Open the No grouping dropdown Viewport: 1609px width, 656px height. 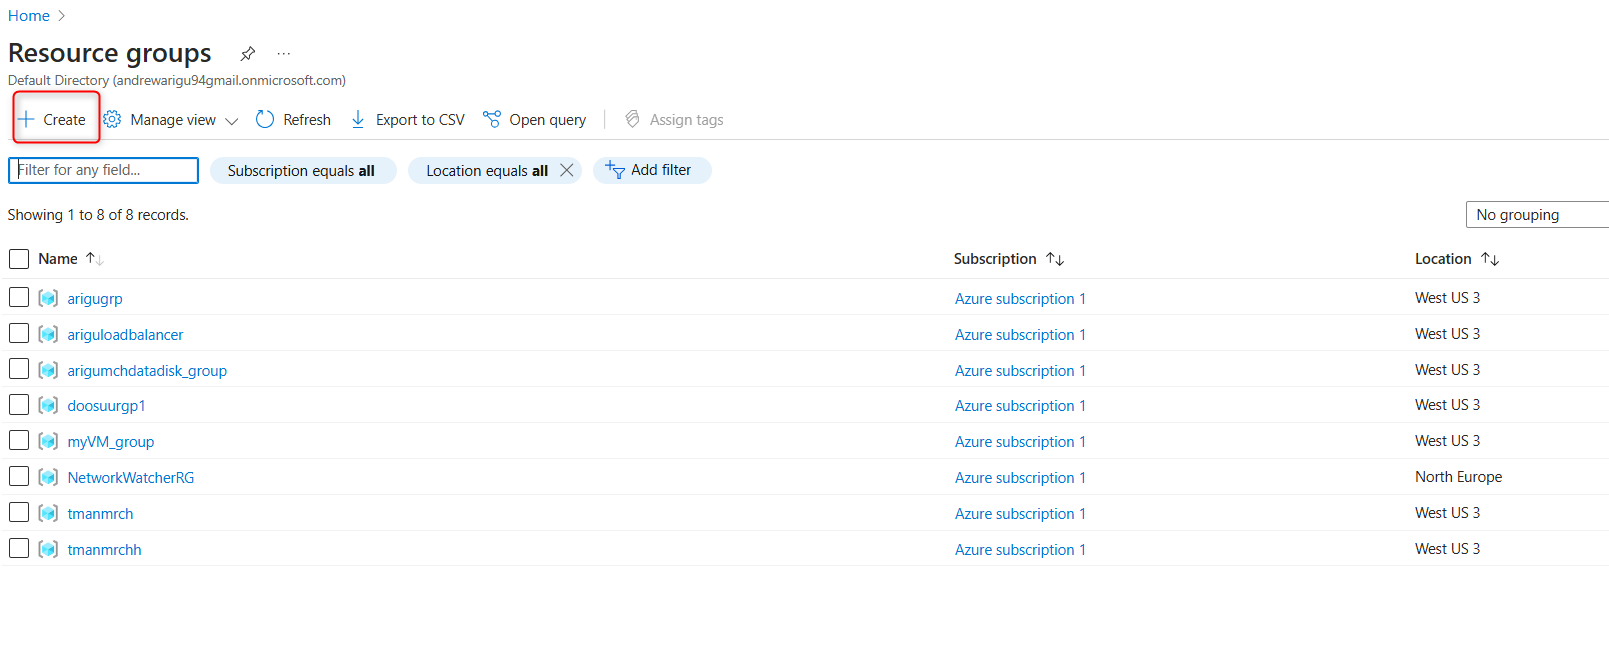(1537, 215)
